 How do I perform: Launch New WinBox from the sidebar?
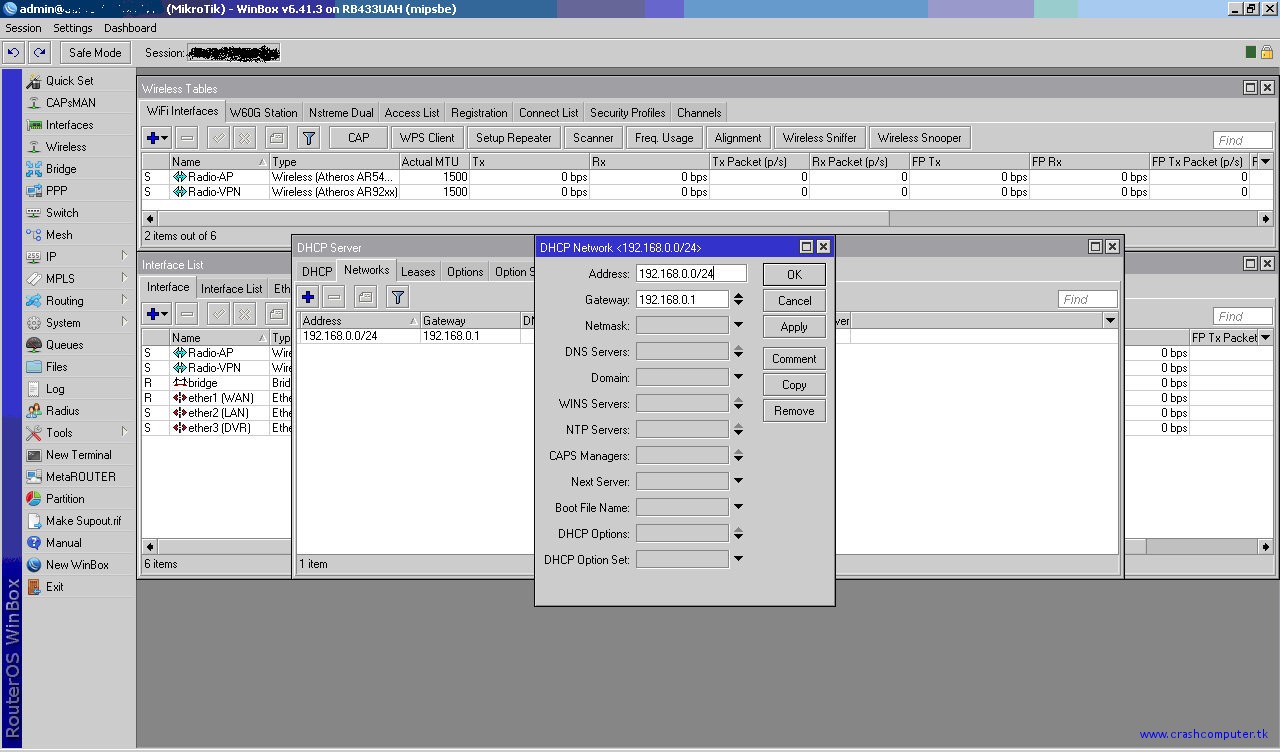(77, 565)
